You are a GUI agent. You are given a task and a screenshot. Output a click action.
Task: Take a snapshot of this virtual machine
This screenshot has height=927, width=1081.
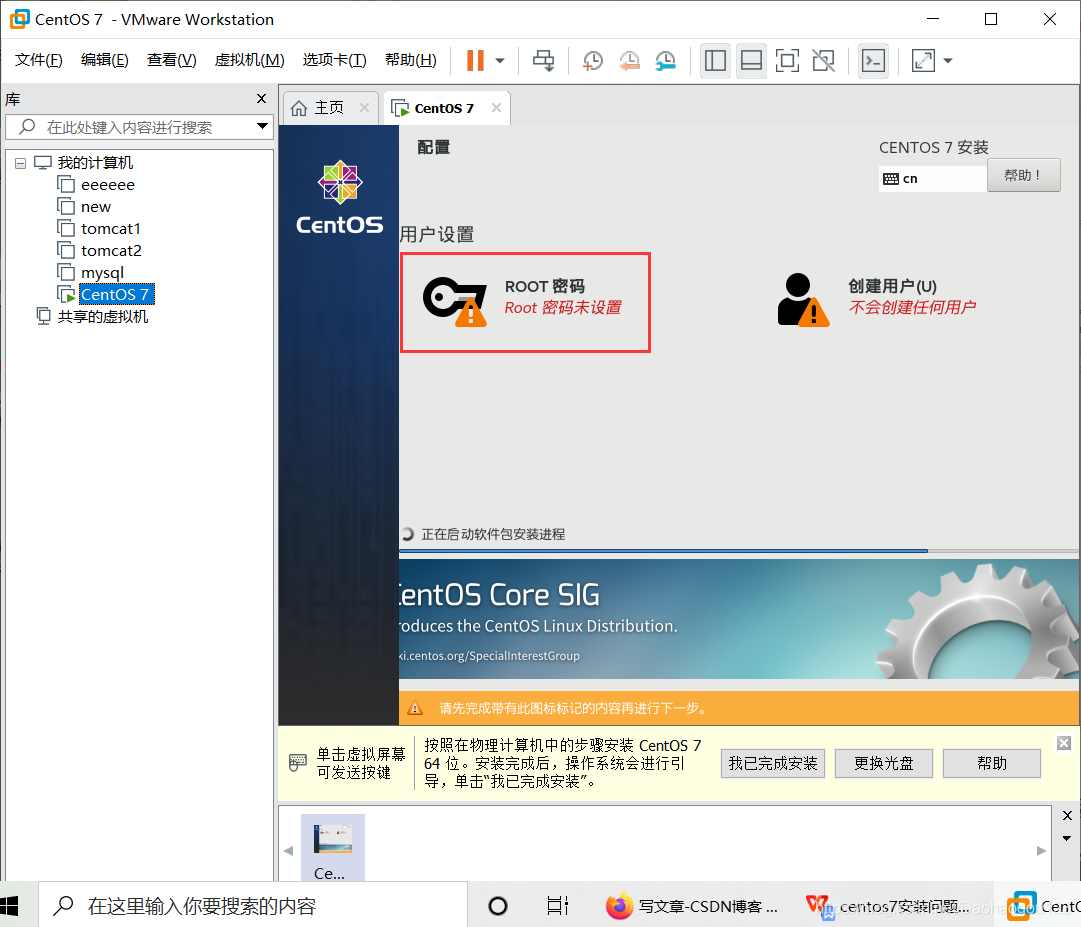pos(592,61)
